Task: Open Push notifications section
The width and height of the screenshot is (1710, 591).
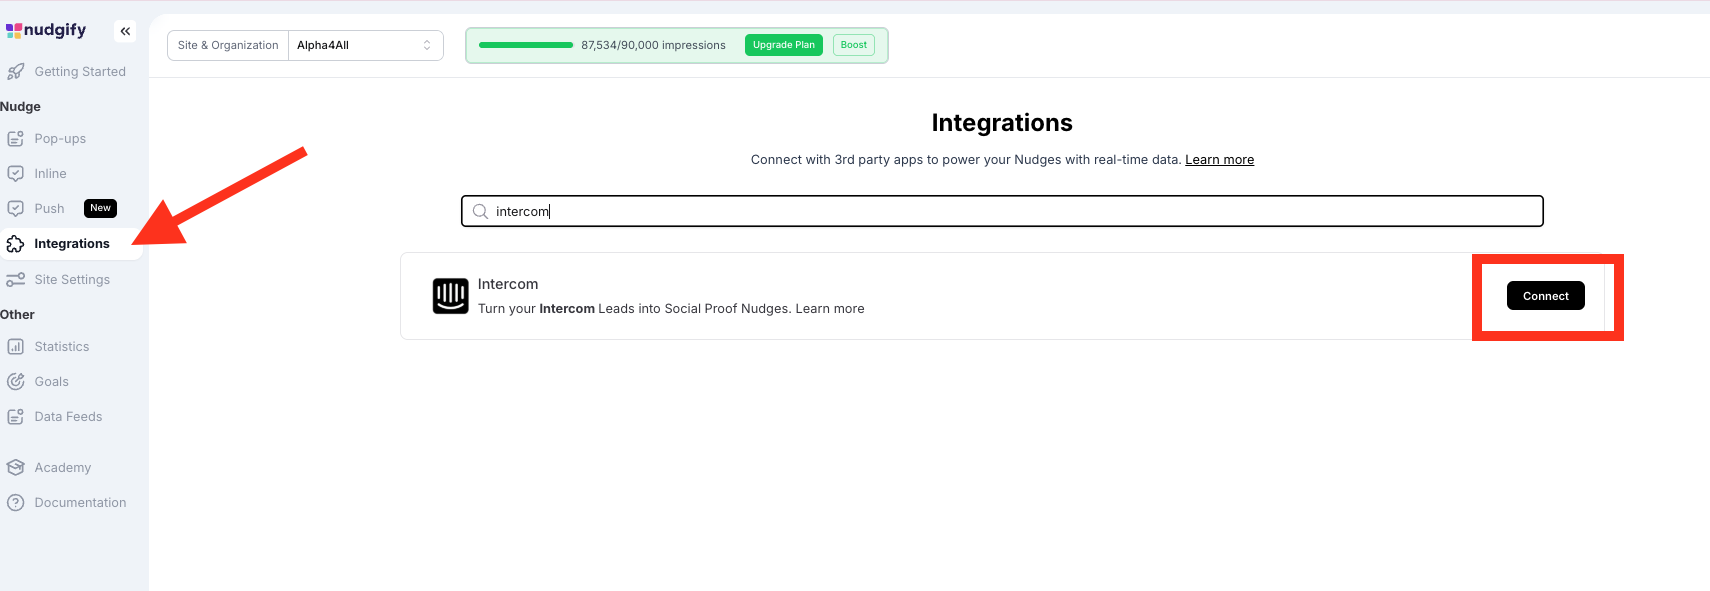Action: (x=49, y=209)
